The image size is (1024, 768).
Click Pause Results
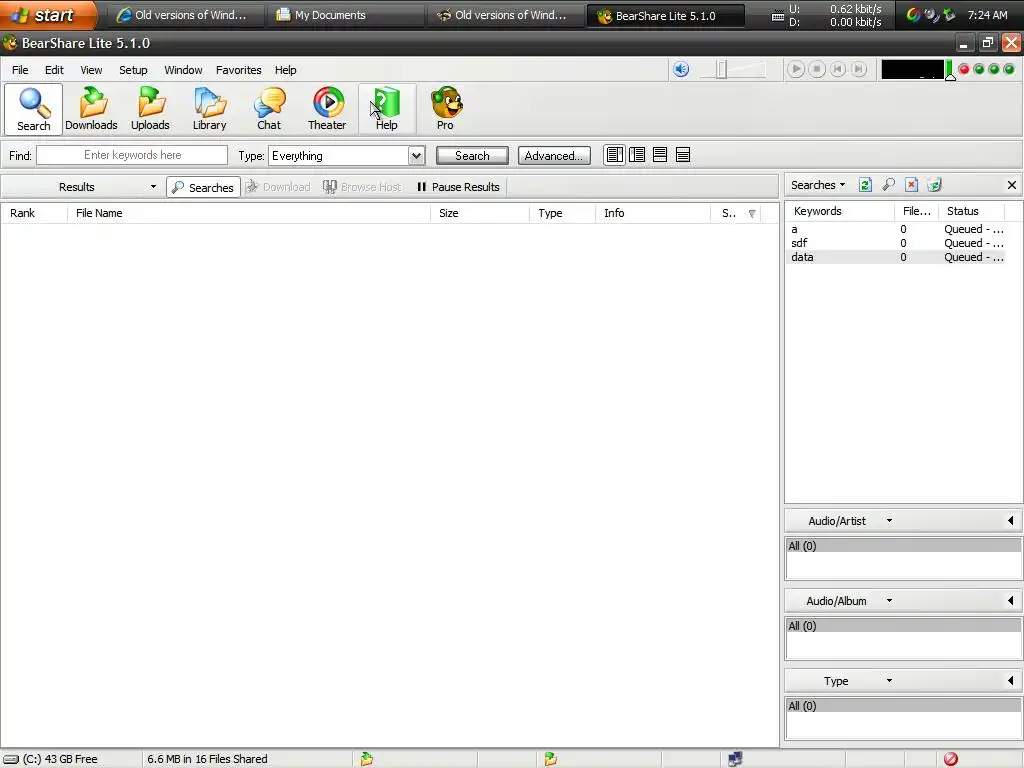pyautogui.click(x=458, y=187)
